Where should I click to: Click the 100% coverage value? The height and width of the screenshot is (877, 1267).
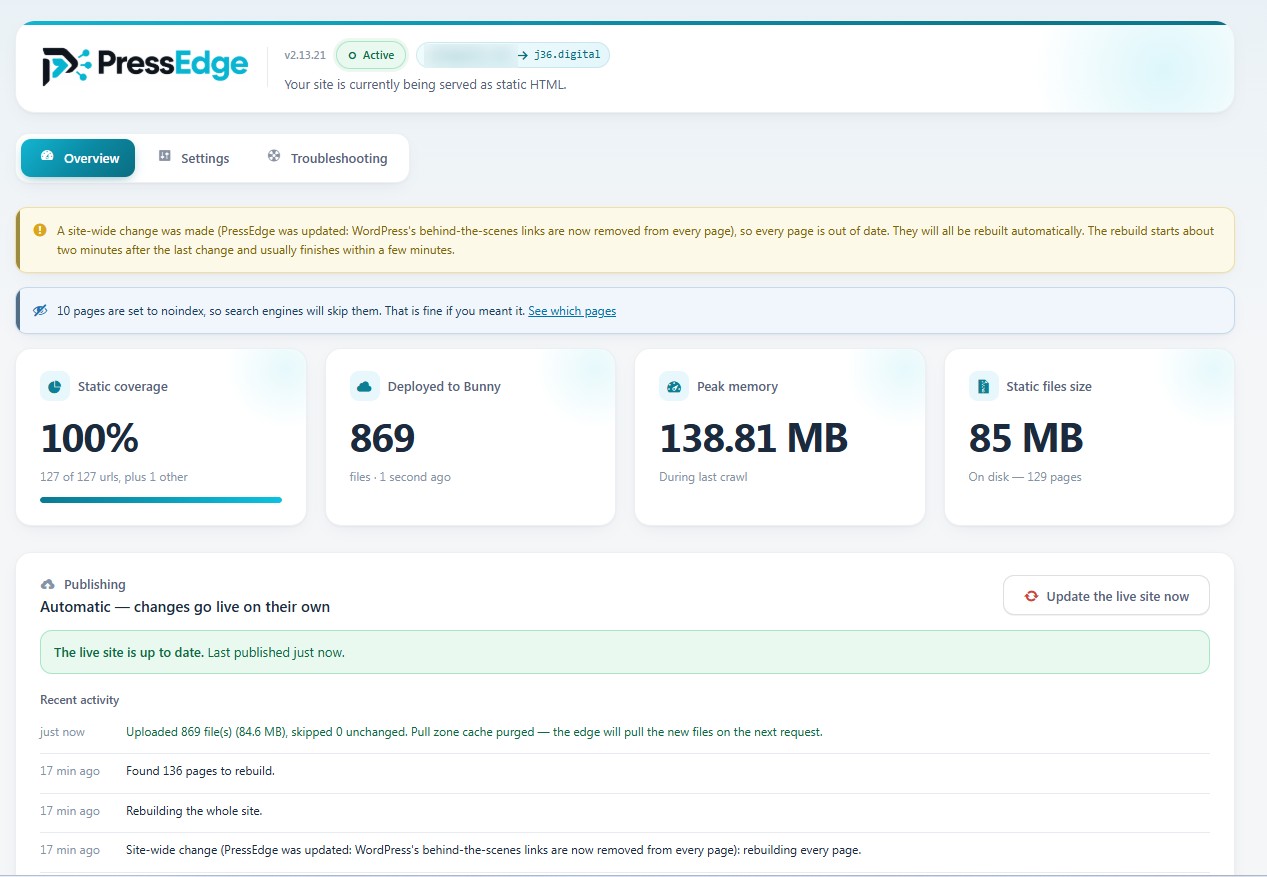(90, 438)
